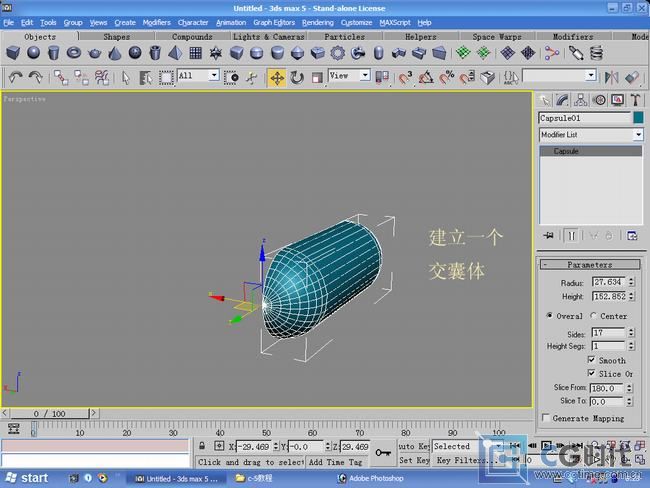Image resolution: width=650 pixels, height=488 pixels.
Task: Click the Redo arrow icon
Action: coord(36,78)
